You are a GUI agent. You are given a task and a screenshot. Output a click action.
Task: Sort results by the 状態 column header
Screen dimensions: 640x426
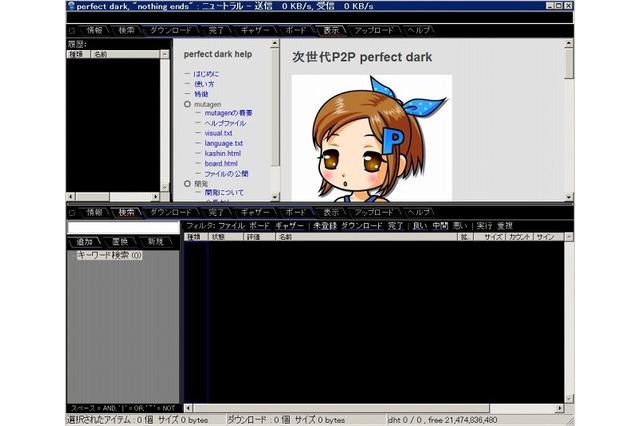click(x=226, y=237)
